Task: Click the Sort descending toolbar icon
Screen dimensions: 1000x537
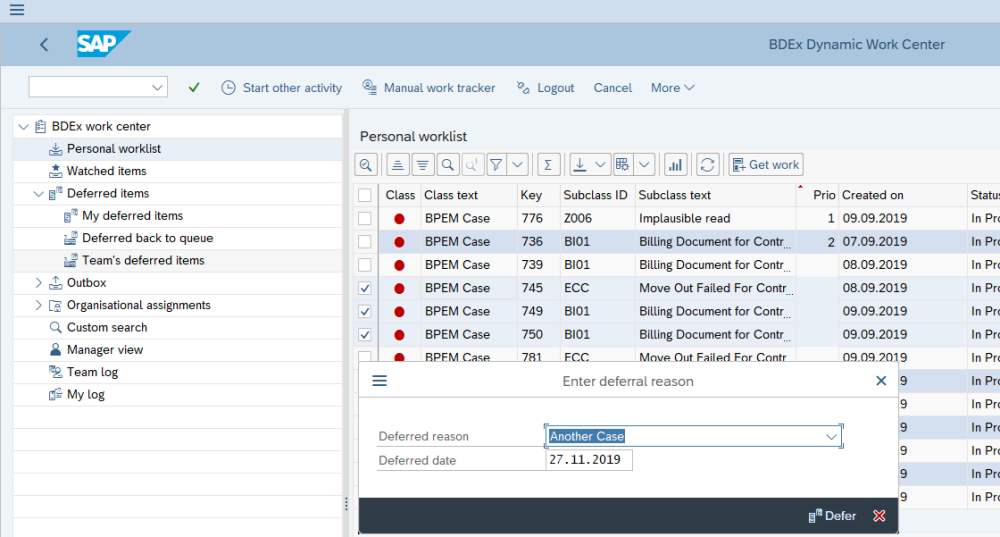Action: pyautogui.click(x=422, y=165)
